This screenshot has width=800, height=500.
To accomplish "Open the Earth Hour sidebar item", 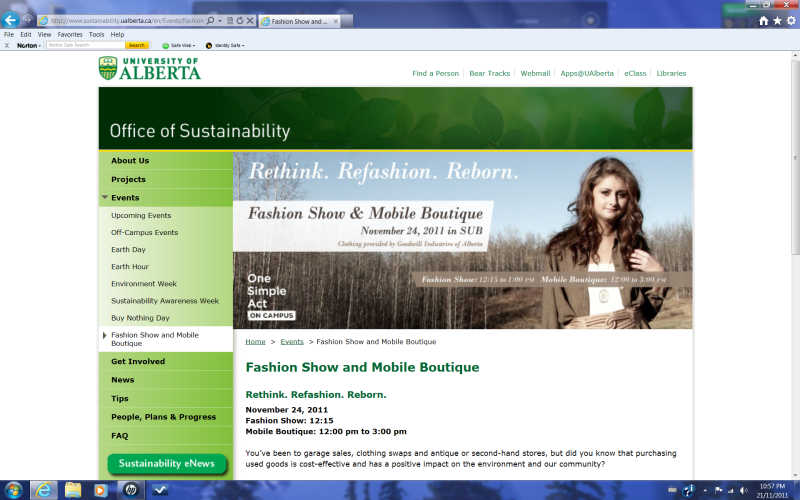I will (x=130, y=266).
